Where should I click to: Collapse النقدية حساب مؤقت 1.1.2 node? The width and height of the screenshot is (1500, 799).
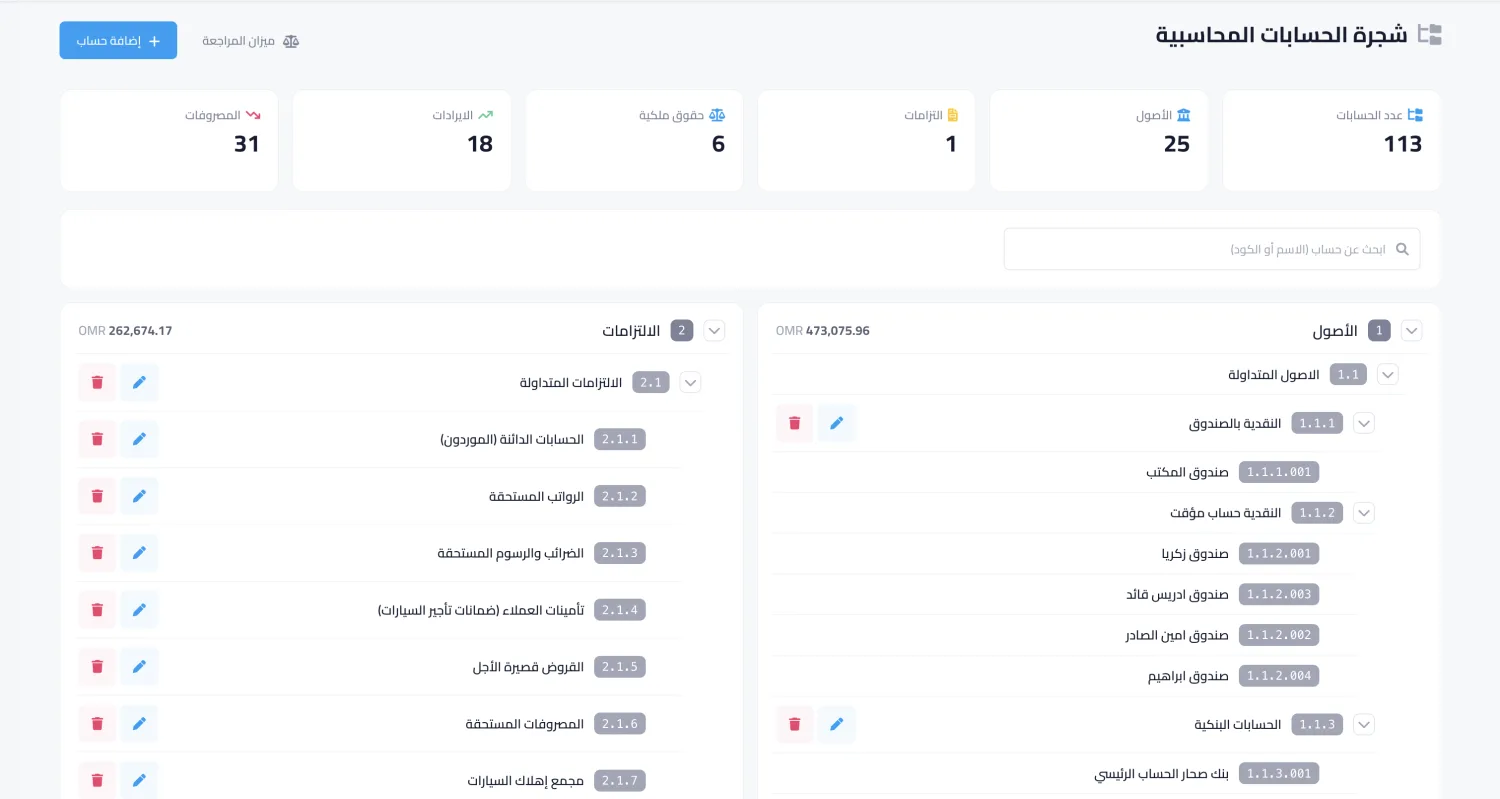(1364, 513)
